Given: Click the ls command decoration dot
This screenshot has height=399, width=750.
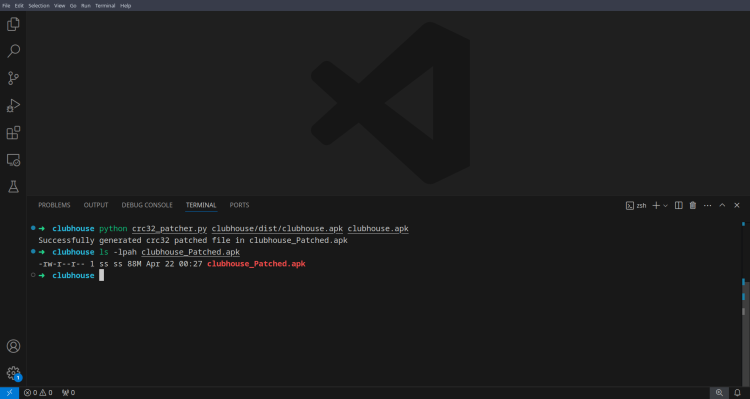Looking at the screenshot, I should [x=33, y=251].
